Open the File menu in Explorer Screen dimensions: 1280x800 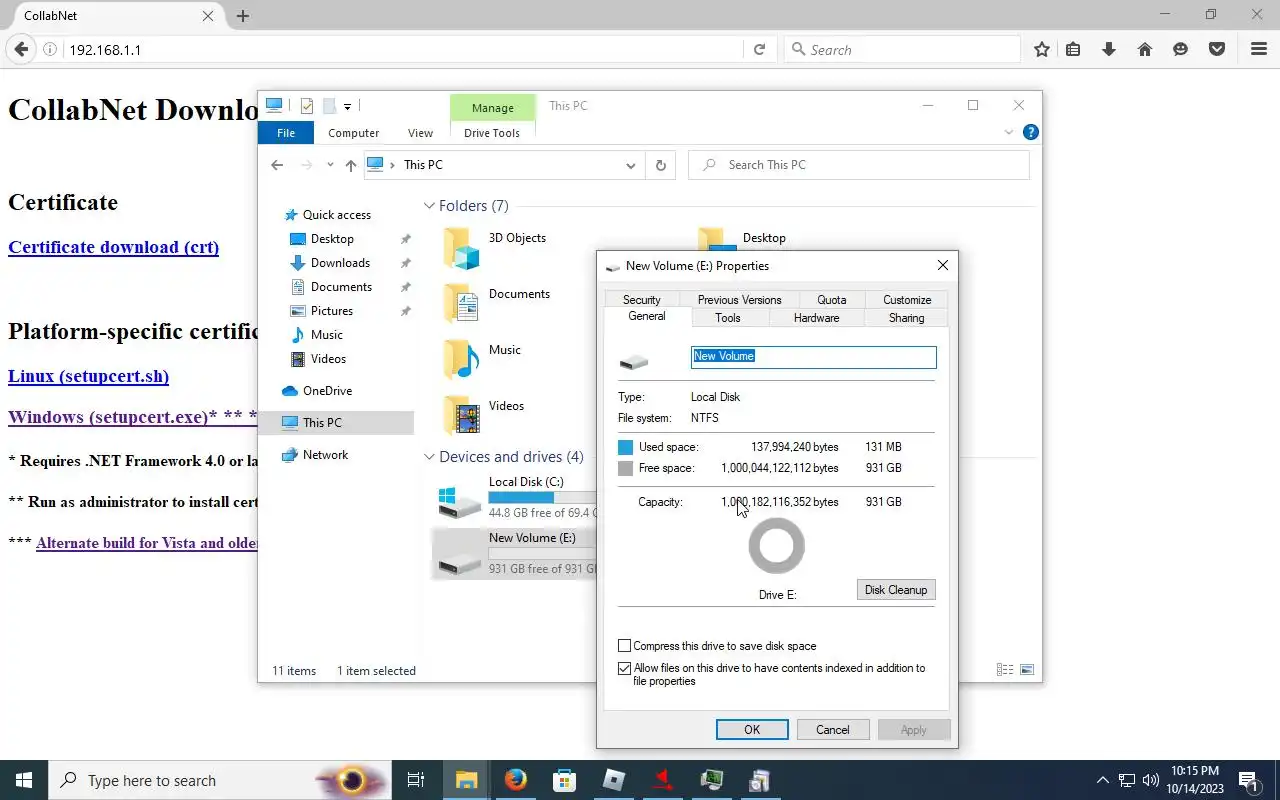pyautogui.click(x=286, y=132)
